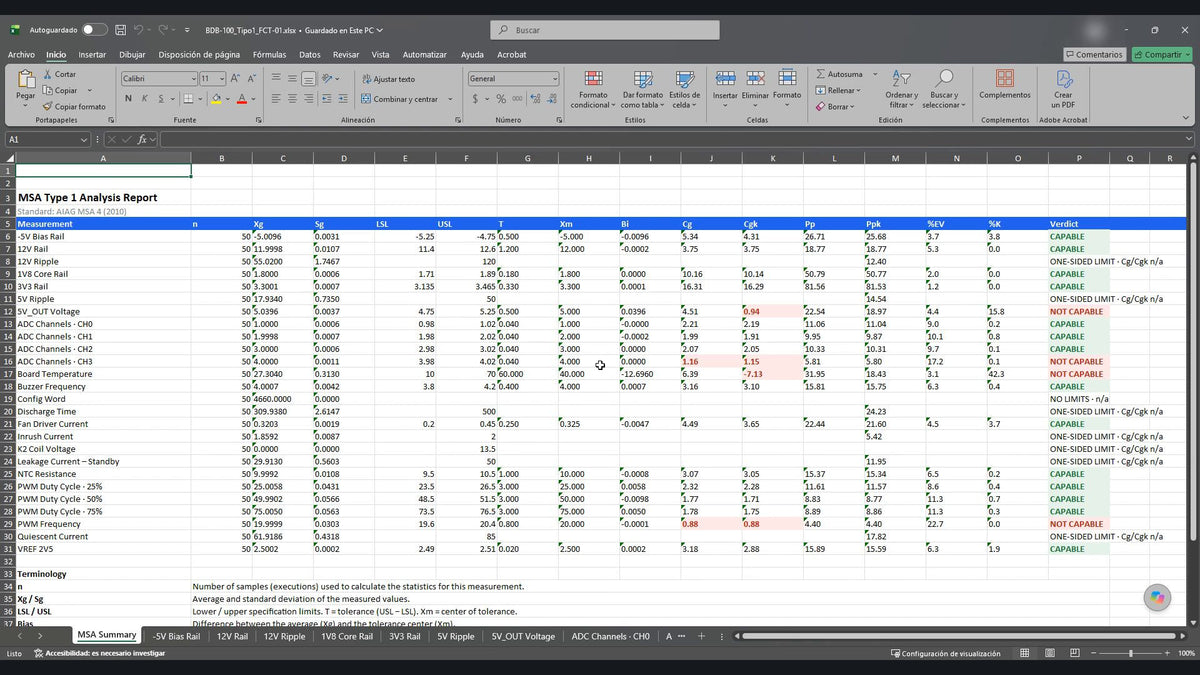Expand Ordenar y filtrar menu
The image size is (1200, 675).
[x=901, y=87]
